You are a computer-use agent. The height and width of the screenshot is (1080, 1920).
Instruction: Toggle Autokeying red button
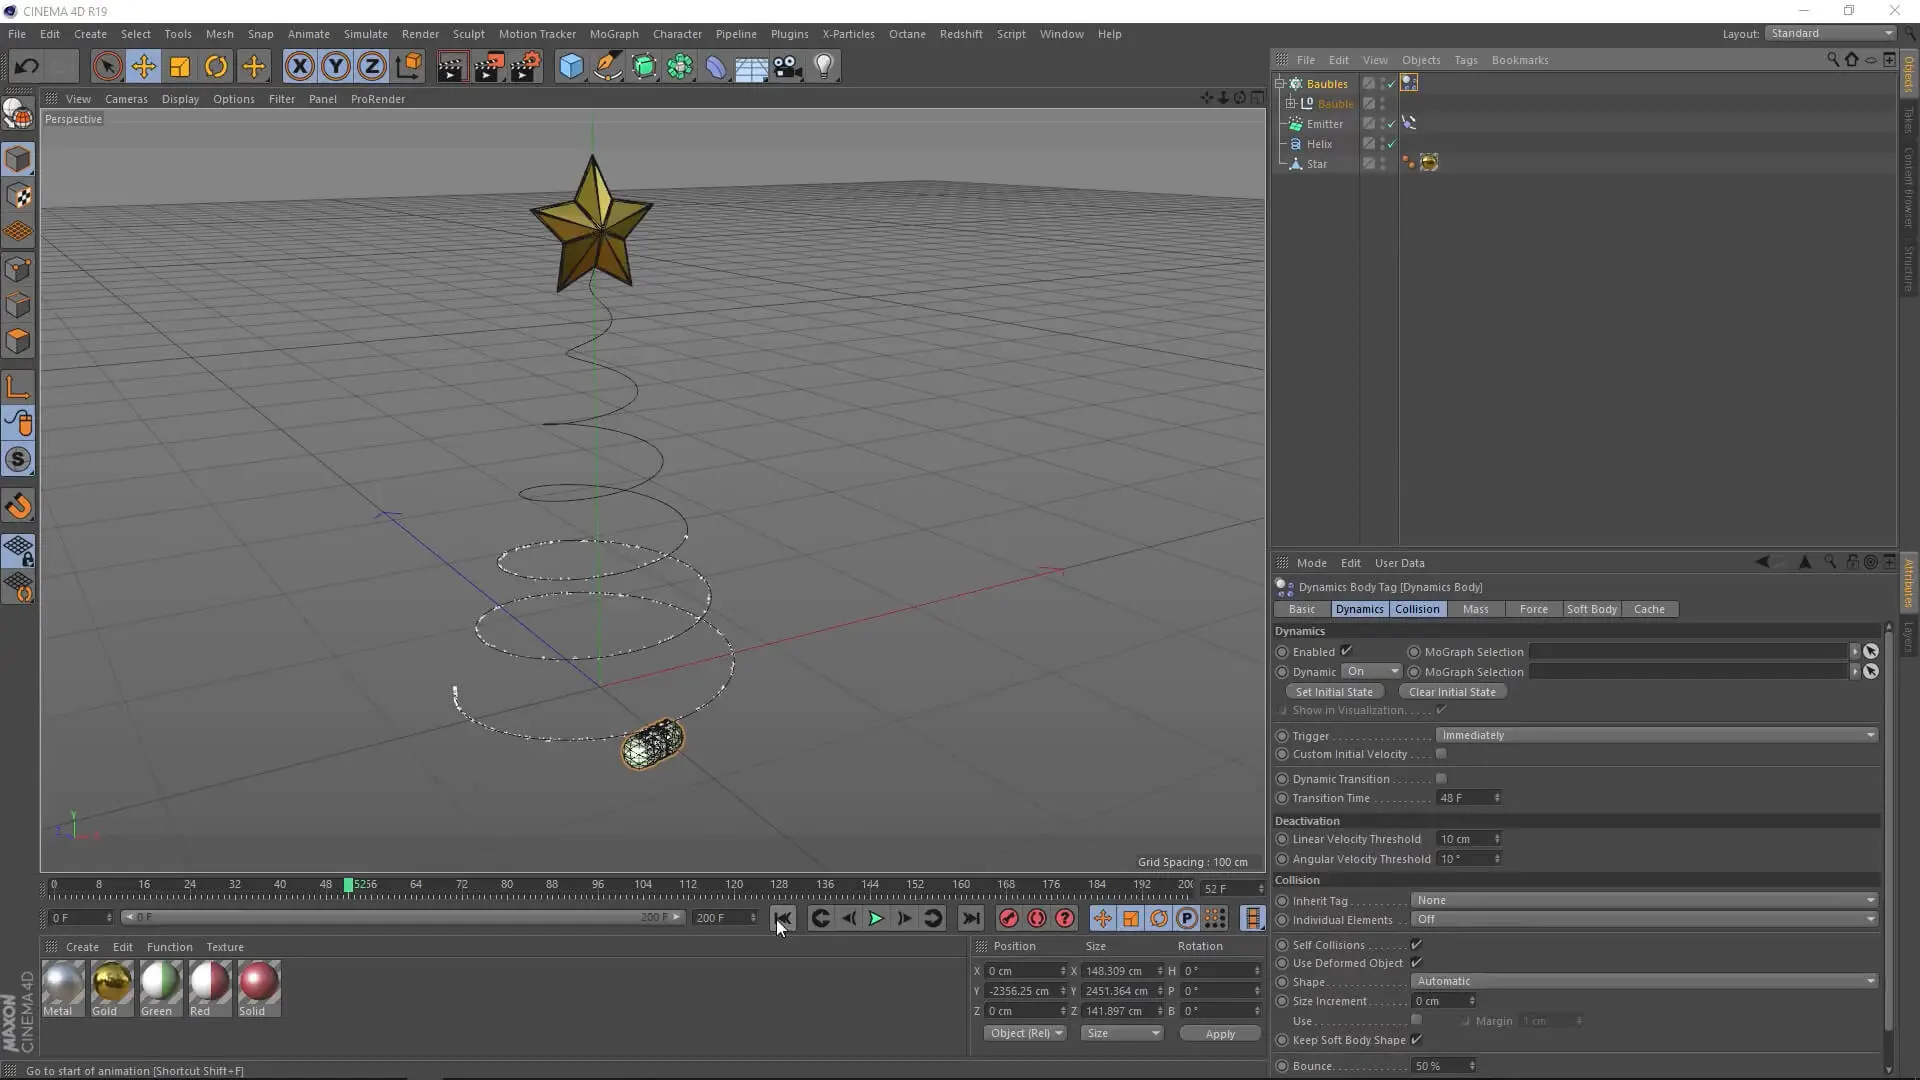(1037, 918)
